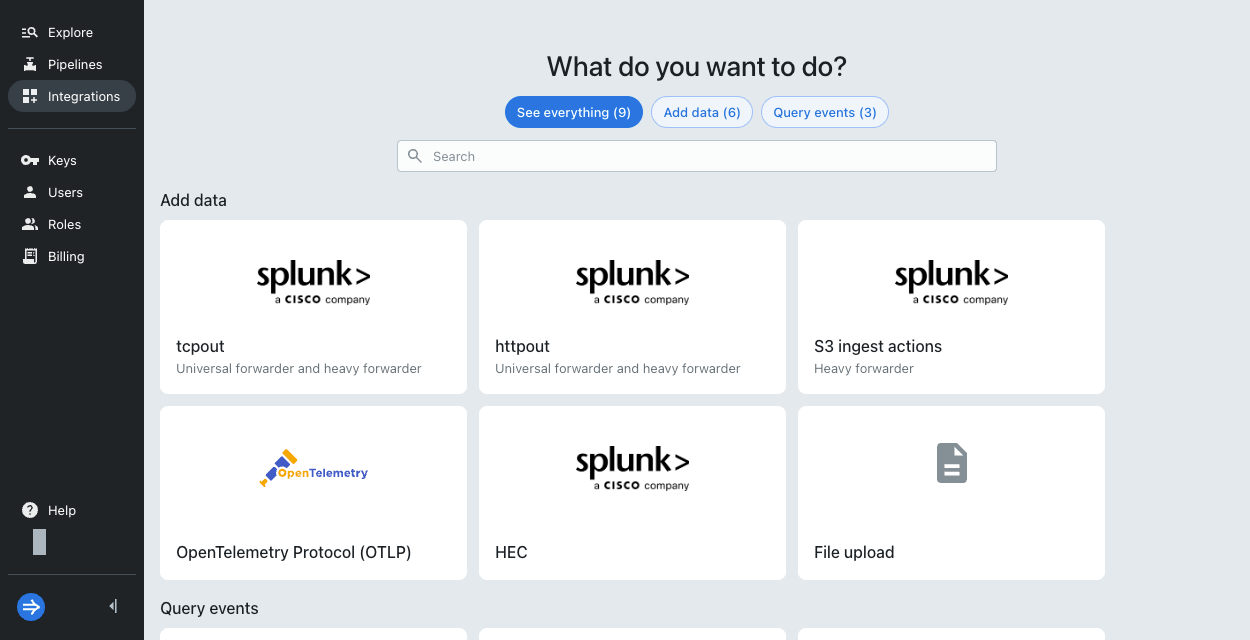Screen dimensions: 1250x640
Task: Click the Roles people icon
Action: point(30,224)
